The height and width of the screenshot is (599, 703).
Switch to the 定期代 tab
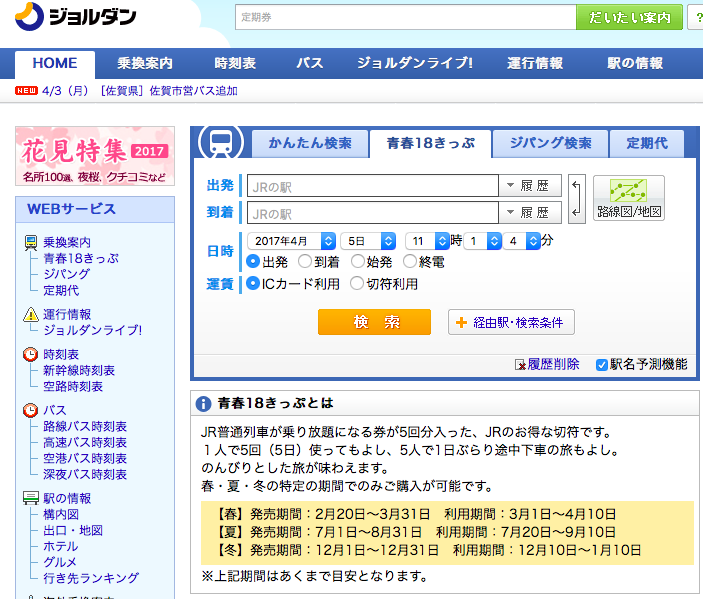click(x=647, y=143)
